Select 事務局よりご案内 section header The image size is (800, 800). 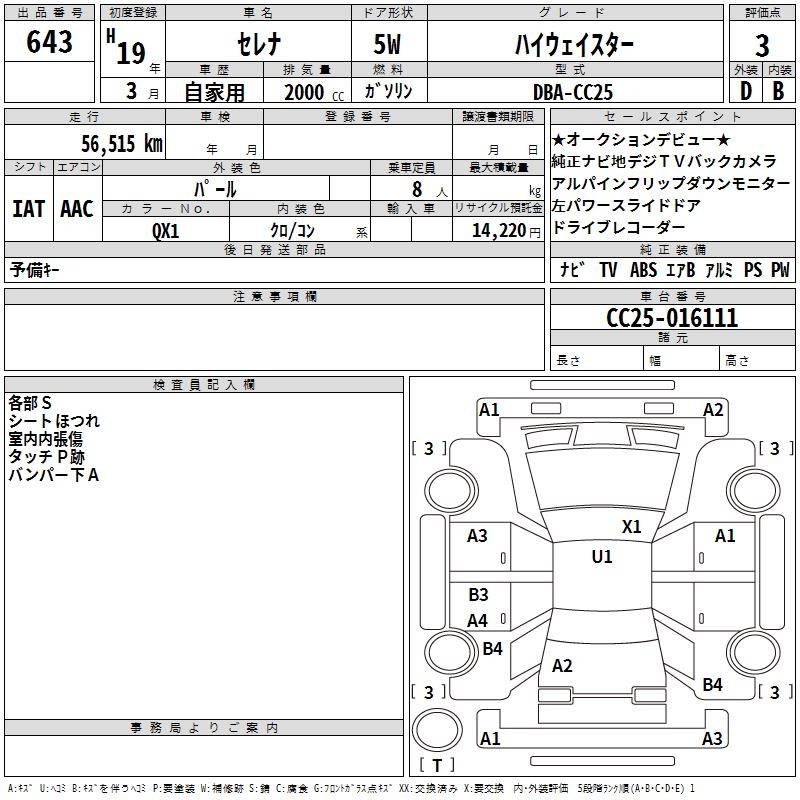click(x=204, y=728)
